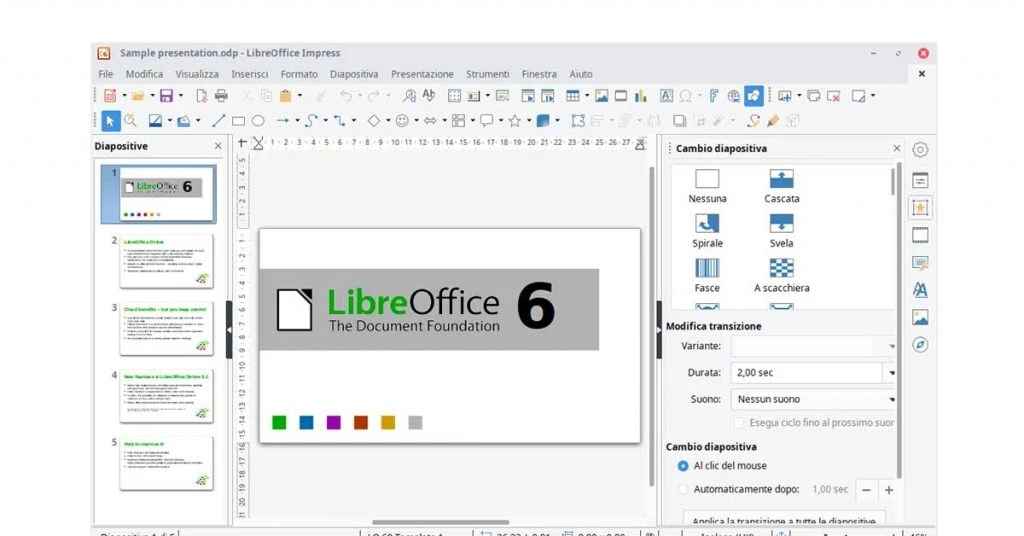1024x536 pixels.
Task: Expand the Paste options dropdown arrow
Action: [x=300, y=96]
